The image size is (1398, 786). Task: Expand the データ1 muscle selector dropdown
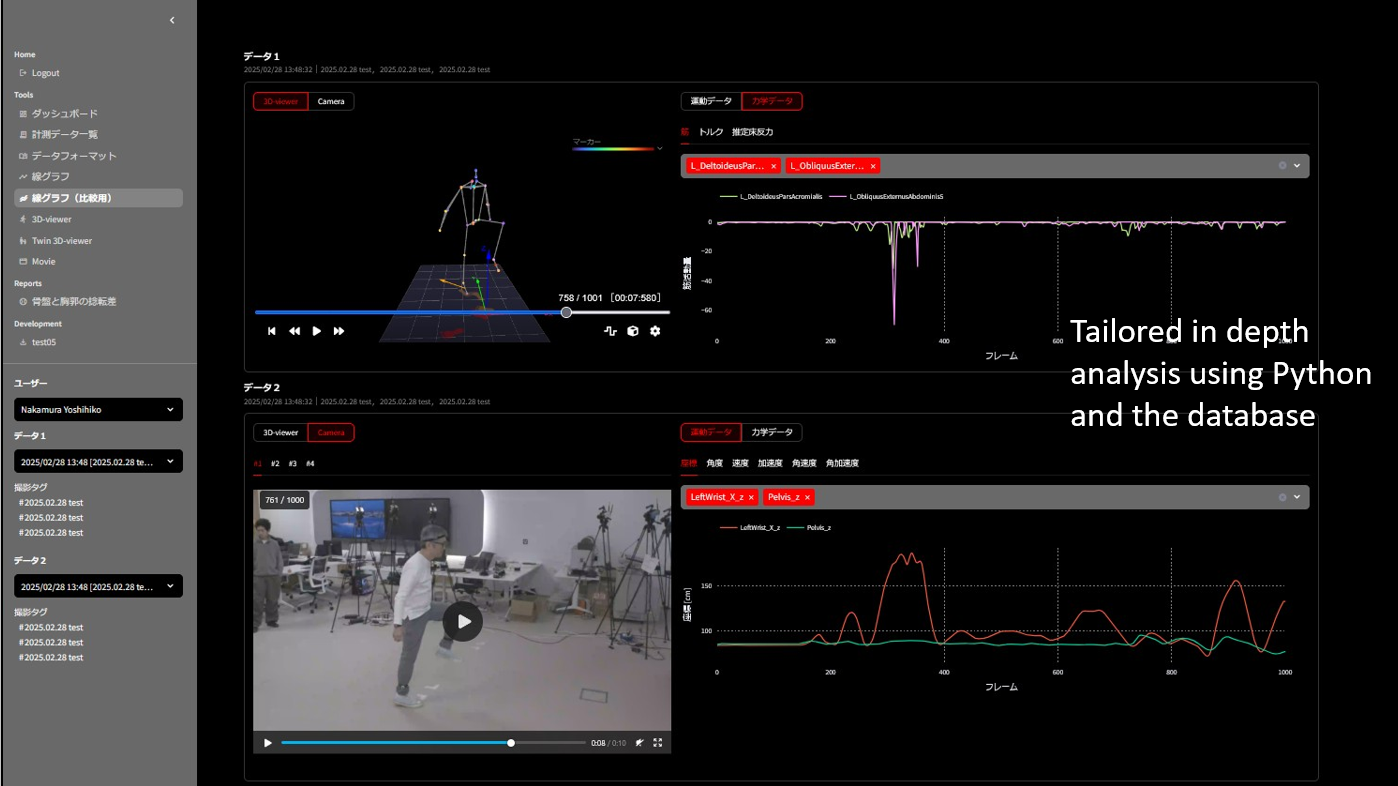point(1297,166)
